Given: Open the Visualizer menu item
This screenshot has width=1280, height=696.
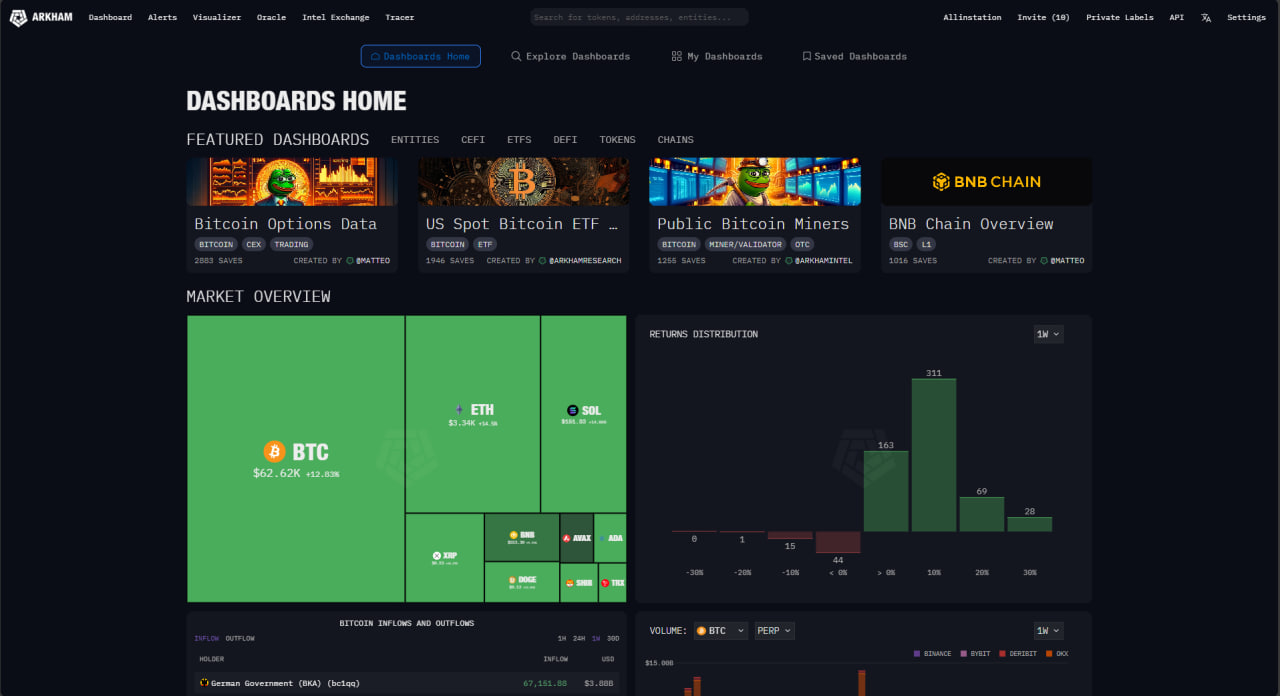Looking at the screenshot, I should coord(217,17).
